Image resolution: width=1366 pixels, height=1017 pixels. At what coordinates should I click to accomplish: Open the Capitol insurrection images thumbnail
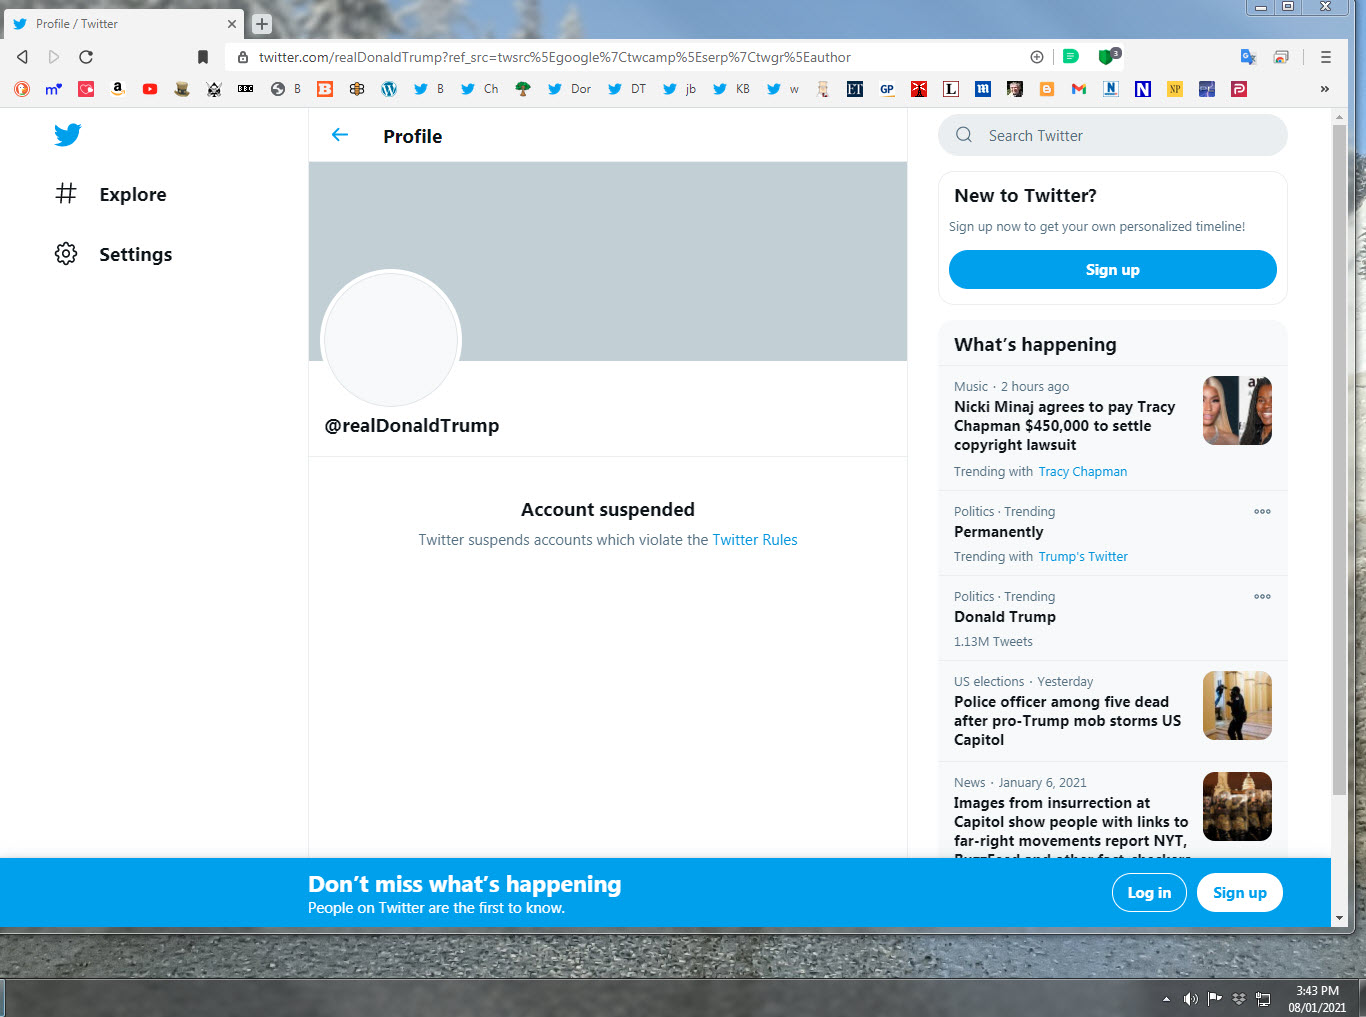[1237, 806]
